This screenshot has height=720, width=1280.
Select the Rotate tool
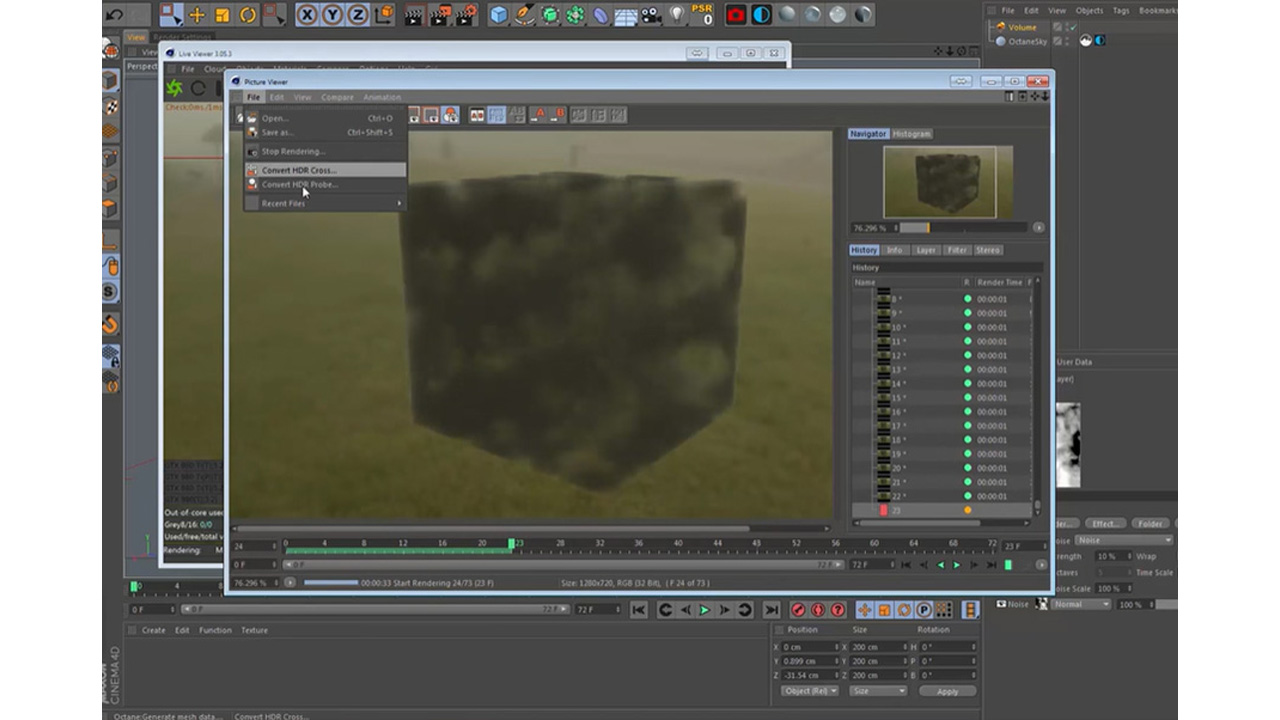pyautogui.click(x=247, y=15)
